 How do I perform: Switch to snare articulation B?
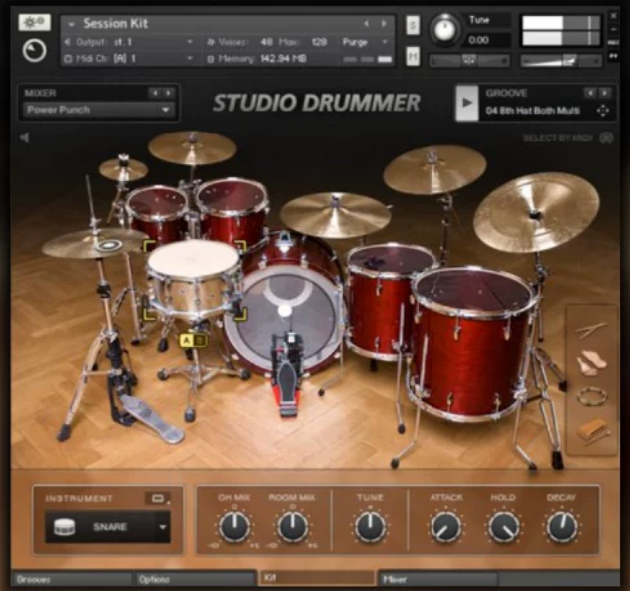pos(200,341)
